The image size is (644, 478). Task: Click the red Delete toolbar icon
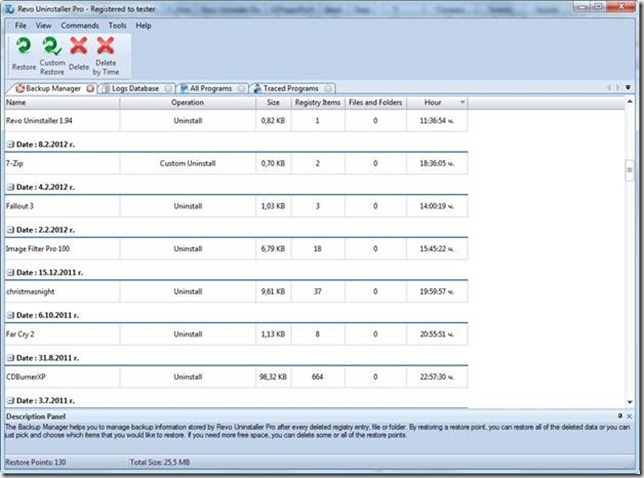tap(79, 47)
